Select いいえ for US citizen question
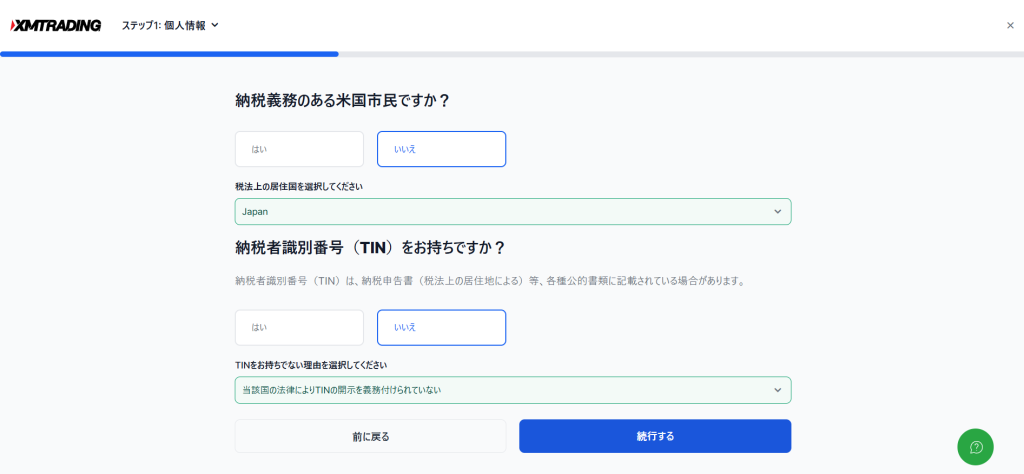1024x474 pixels. (x=441, y=149)
